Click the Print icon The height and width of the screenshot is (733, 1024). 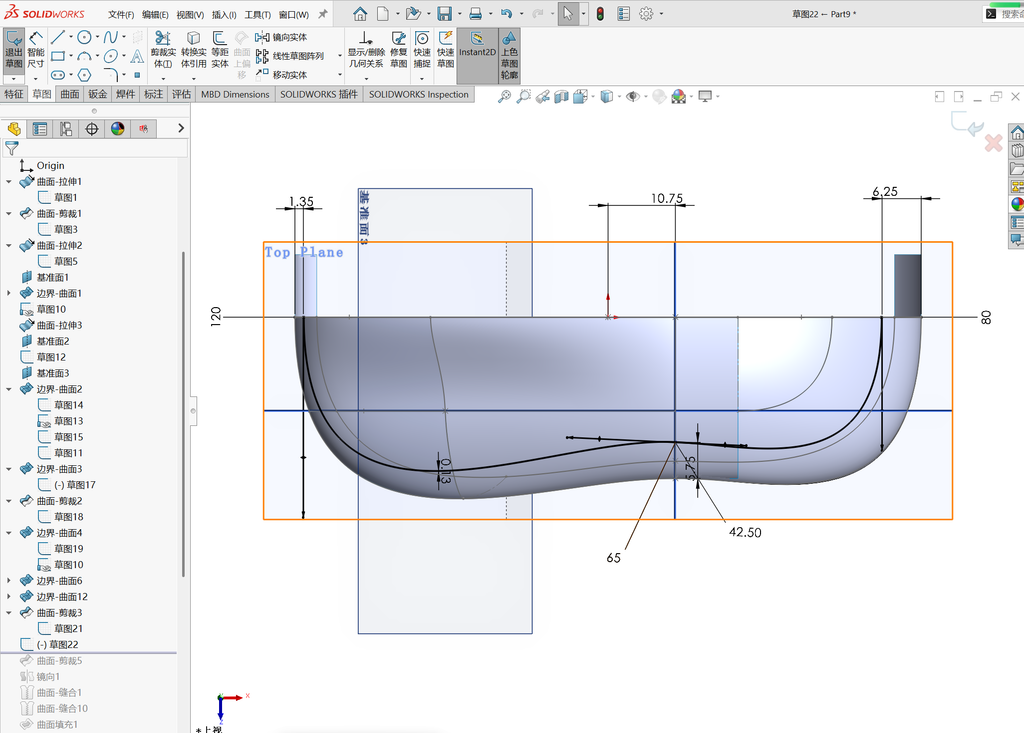[x=475, y=14]
